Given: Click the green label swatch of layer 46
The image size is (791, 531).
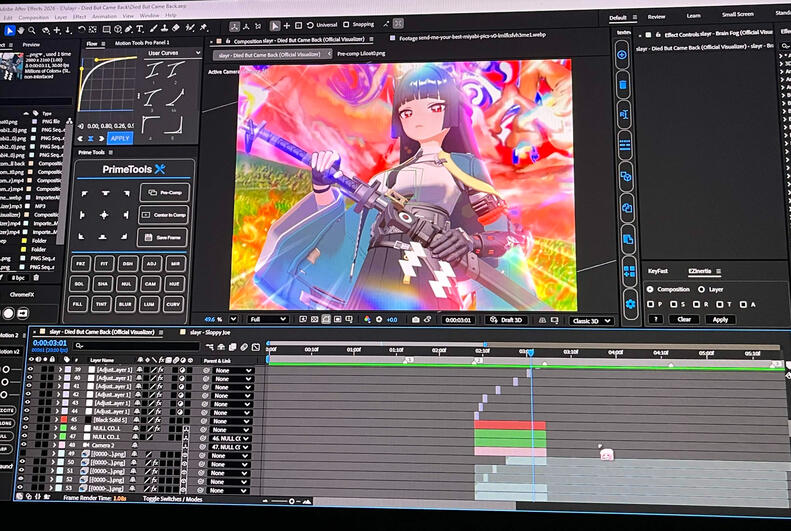Looking at the screenshot, I should (x=63, y=428).
